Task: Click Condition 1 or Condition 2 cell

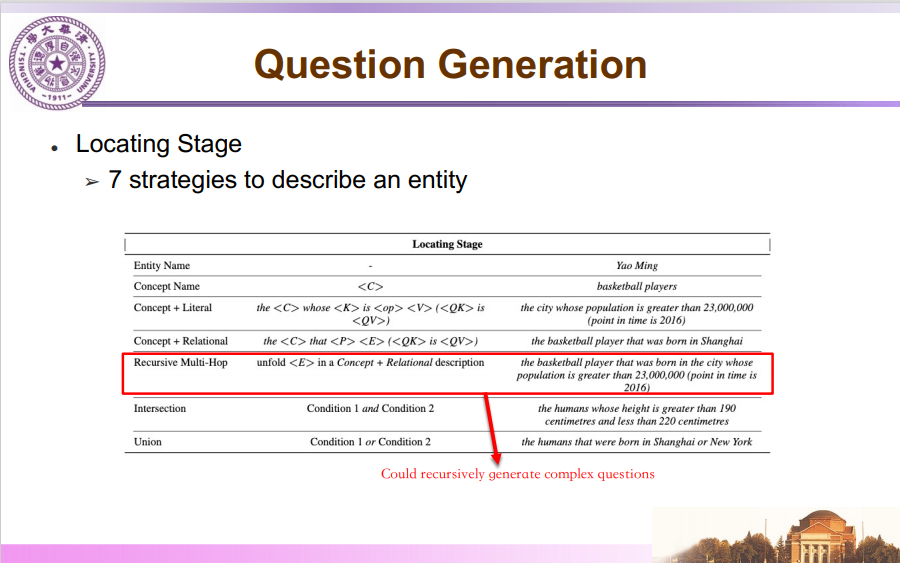Action: [x=370, y=441]
